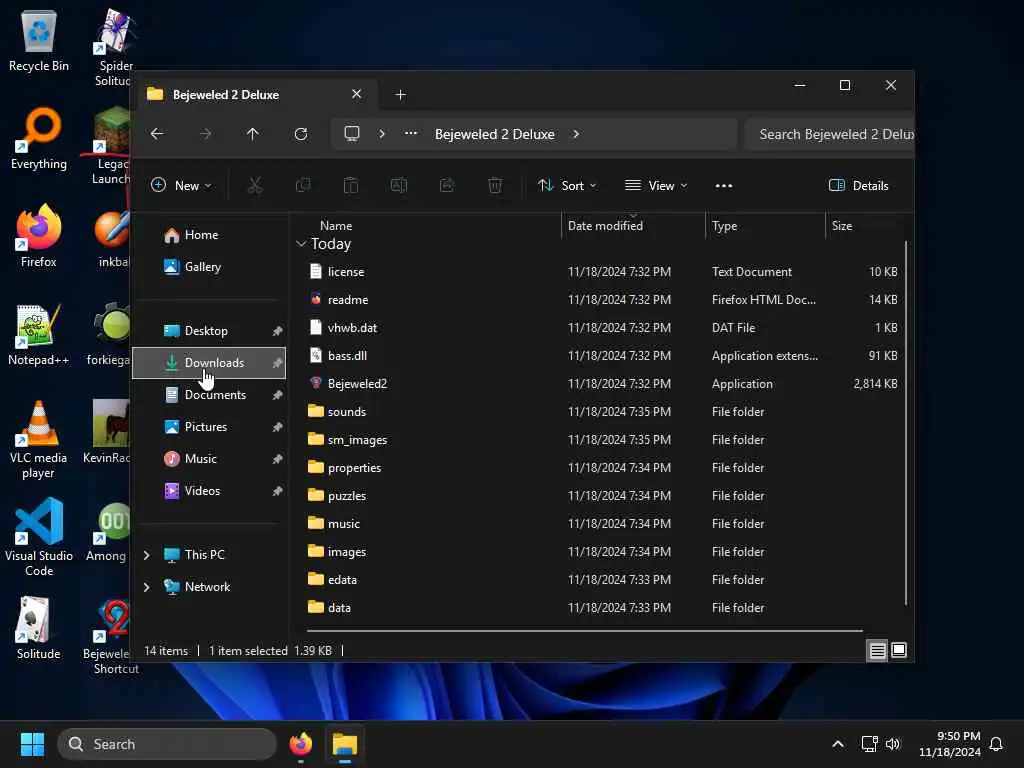Viewport: 1024px width, 768px height.
Task: Click the forward navigation arrow
Action: coord(205,134)
